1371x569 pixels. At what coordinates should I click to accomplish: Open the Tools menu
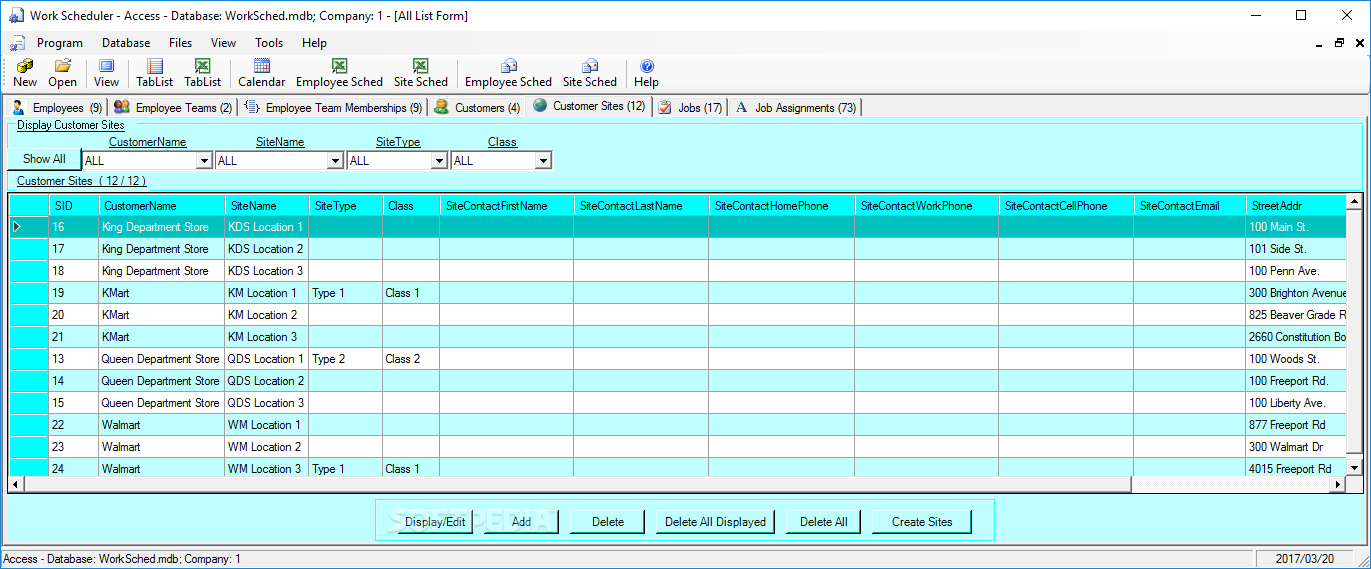point(269,43)
